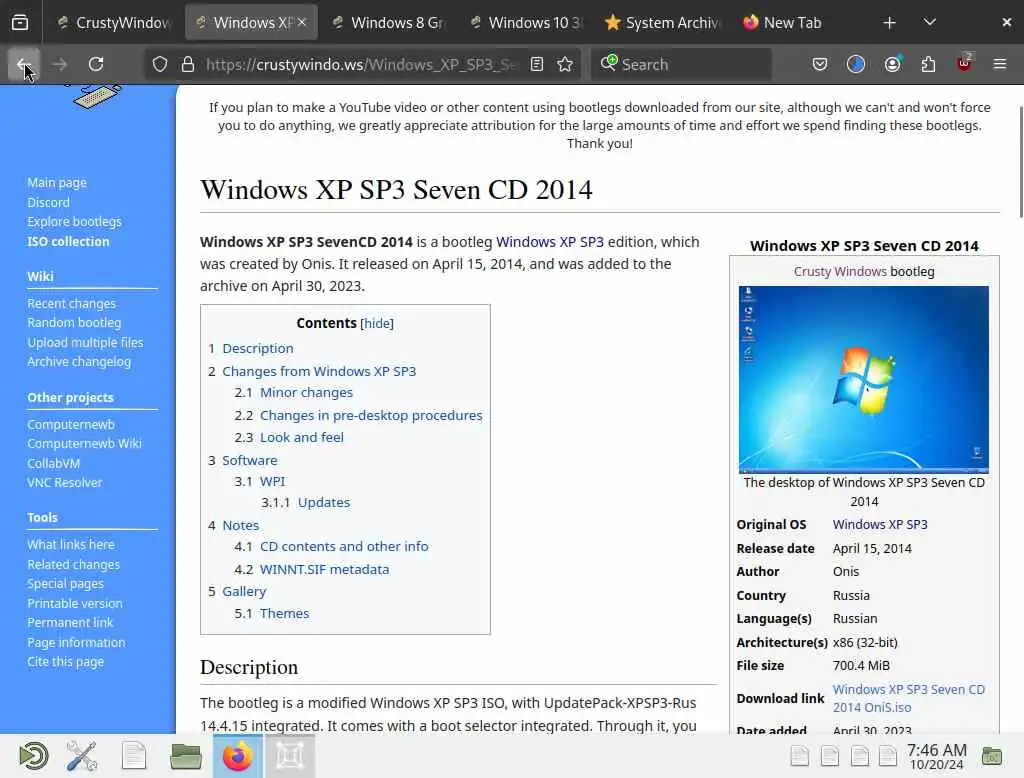Jump to Look and feel section
1024x778 pixels.
tap(302, 437)
